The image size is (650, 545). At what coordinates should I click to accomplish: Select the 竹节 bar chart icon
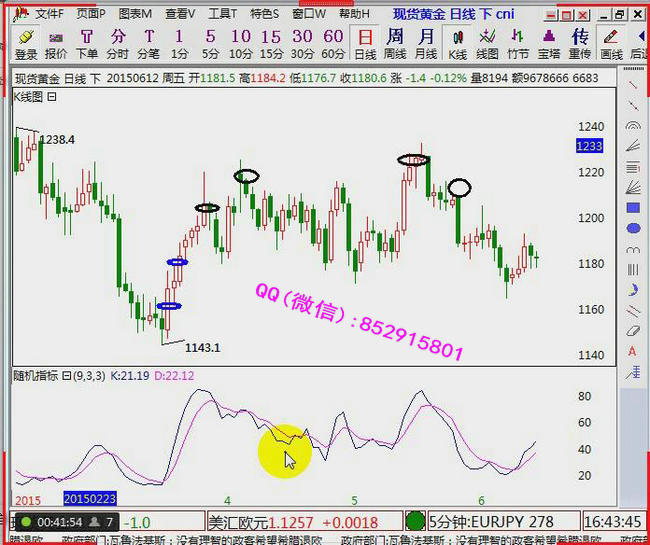[518, 44]
